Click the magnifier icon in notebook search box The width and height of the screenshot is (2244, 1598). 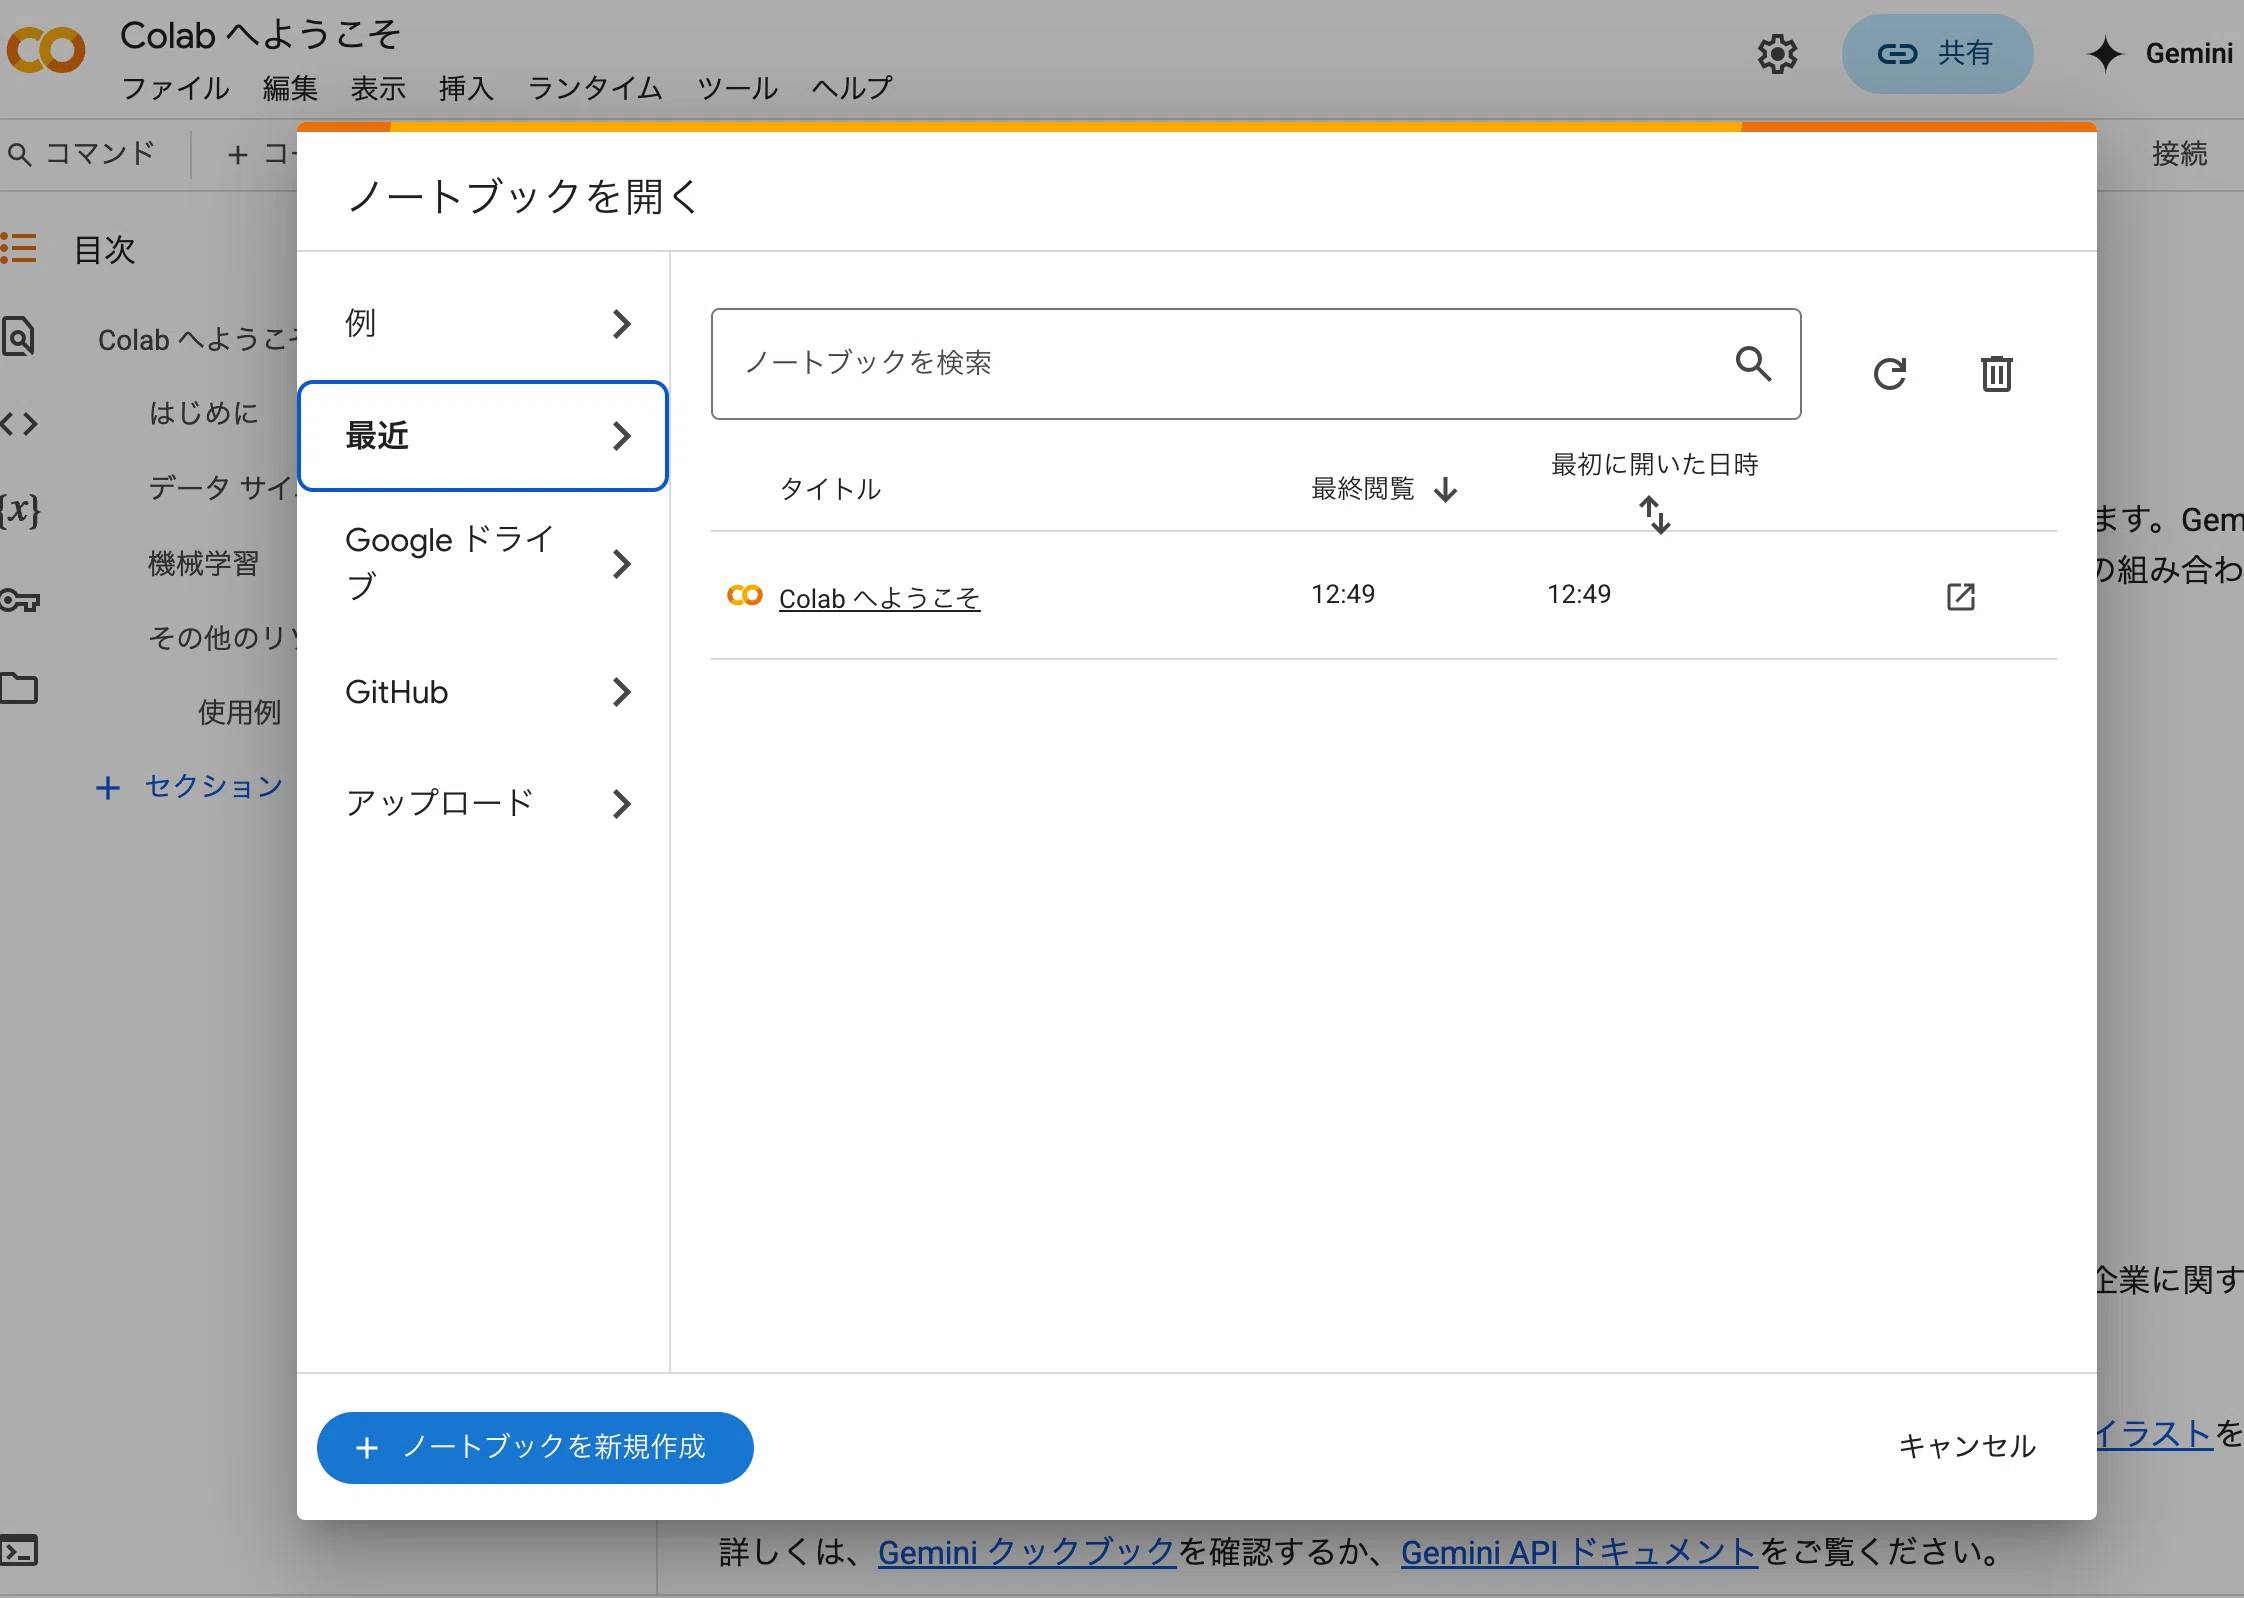coord(1753,363)
